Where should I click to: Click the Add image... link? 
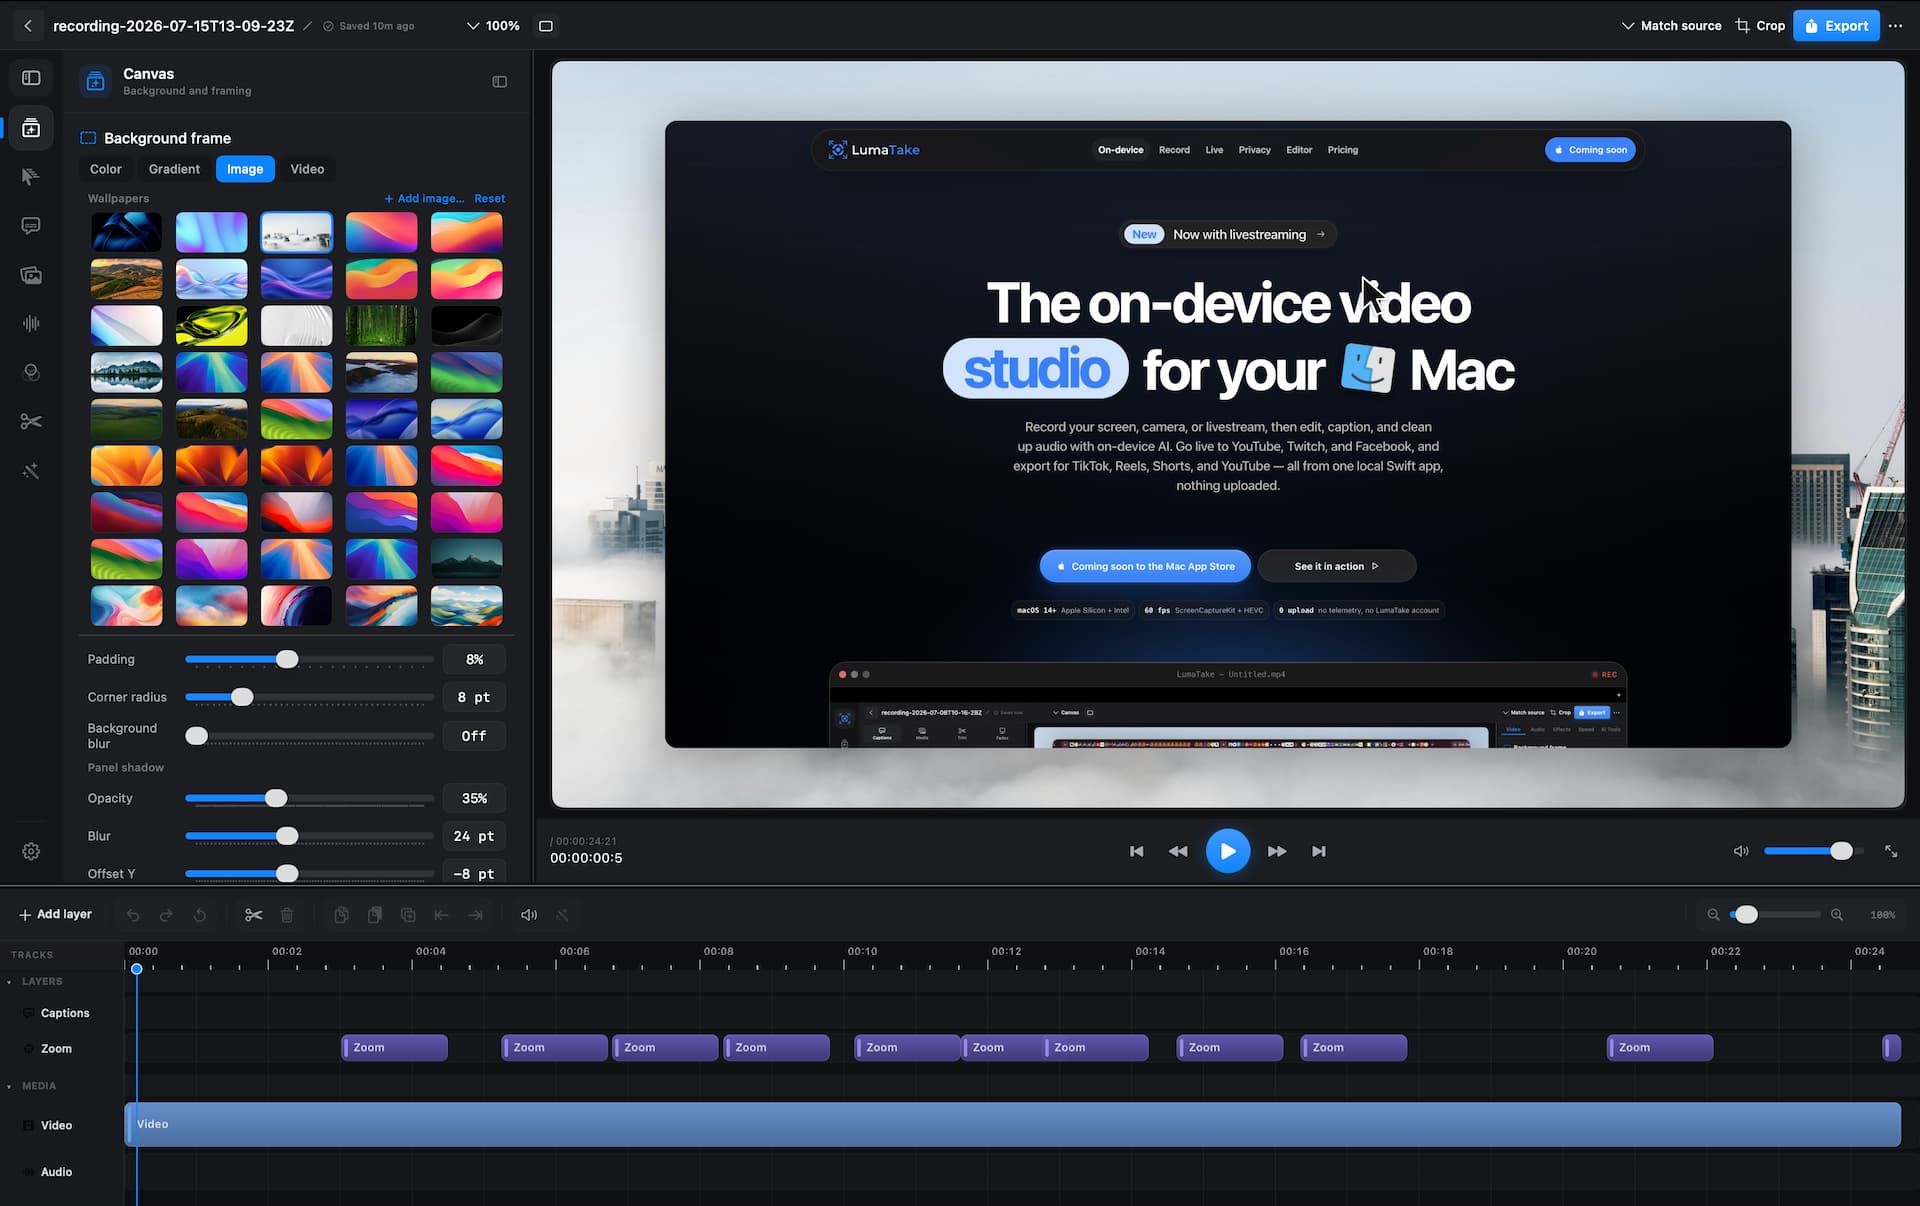coord(424,198)
